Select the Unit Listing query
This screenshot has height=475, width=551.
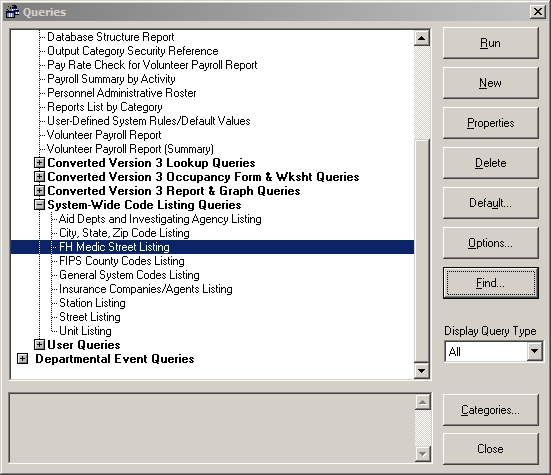click(x=85, y=331)
